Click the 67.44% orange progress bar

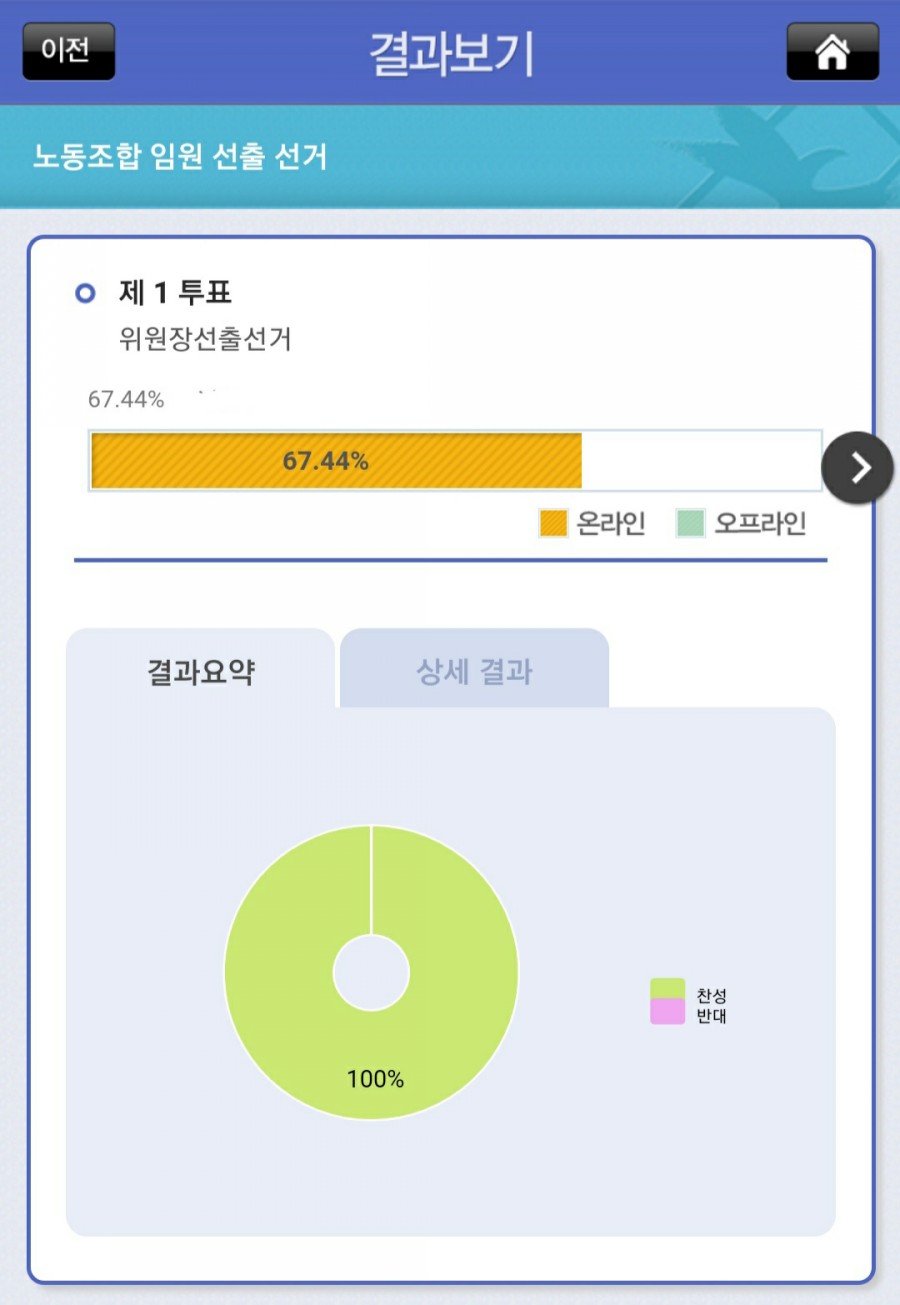pyautogui.click(x=336, y=461)
